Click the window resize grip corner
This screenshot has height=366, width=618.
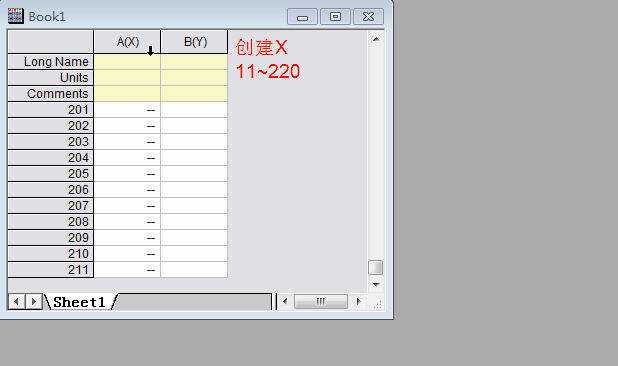pyautogui.click(x=377, y=303)
